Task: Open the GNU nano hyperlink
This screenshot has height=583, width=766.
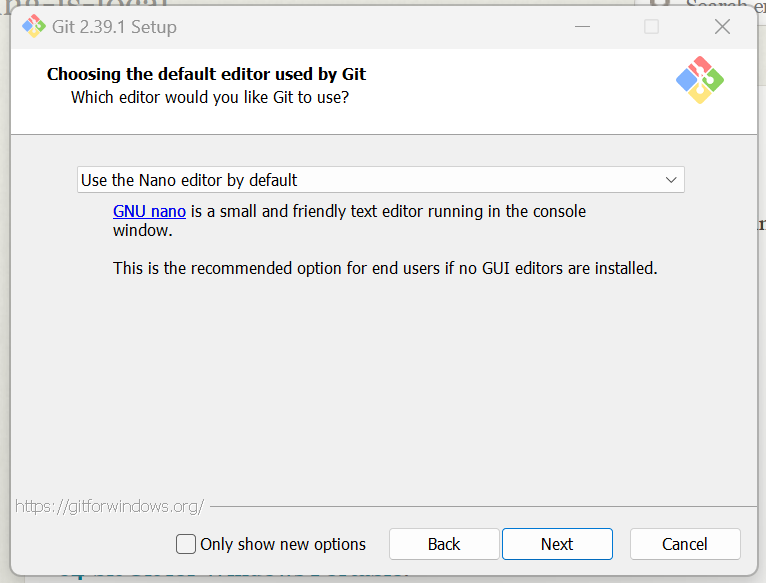Action: (x=149, y=211)
